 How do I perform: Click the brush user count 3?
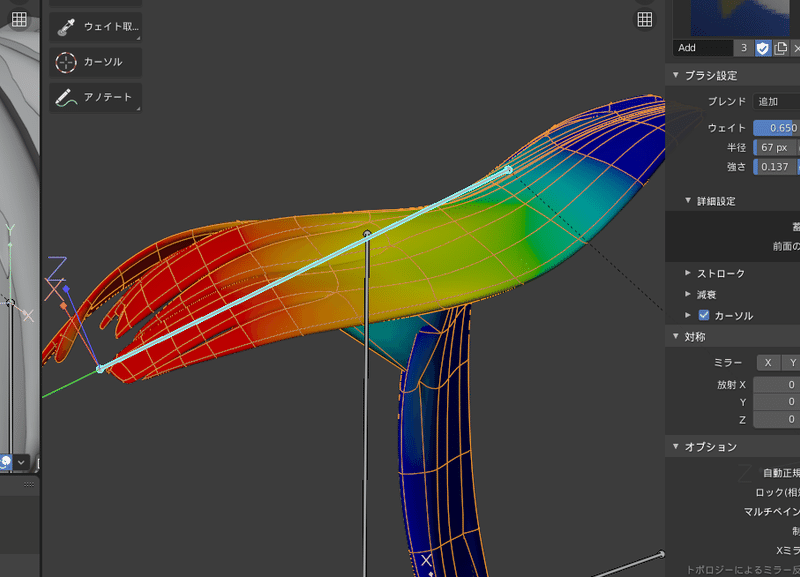point(744,48)
